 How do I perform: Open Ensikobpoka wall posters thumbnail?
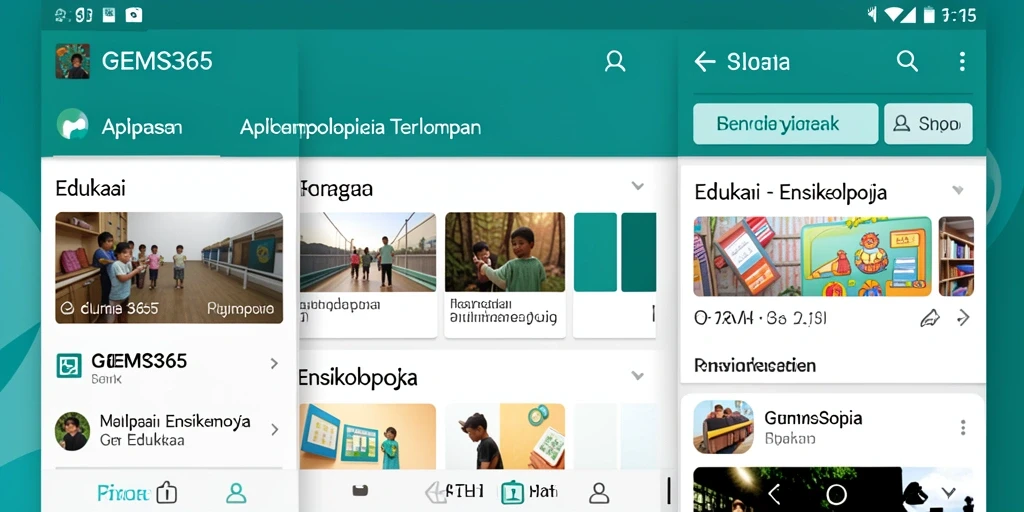(368, 436)
